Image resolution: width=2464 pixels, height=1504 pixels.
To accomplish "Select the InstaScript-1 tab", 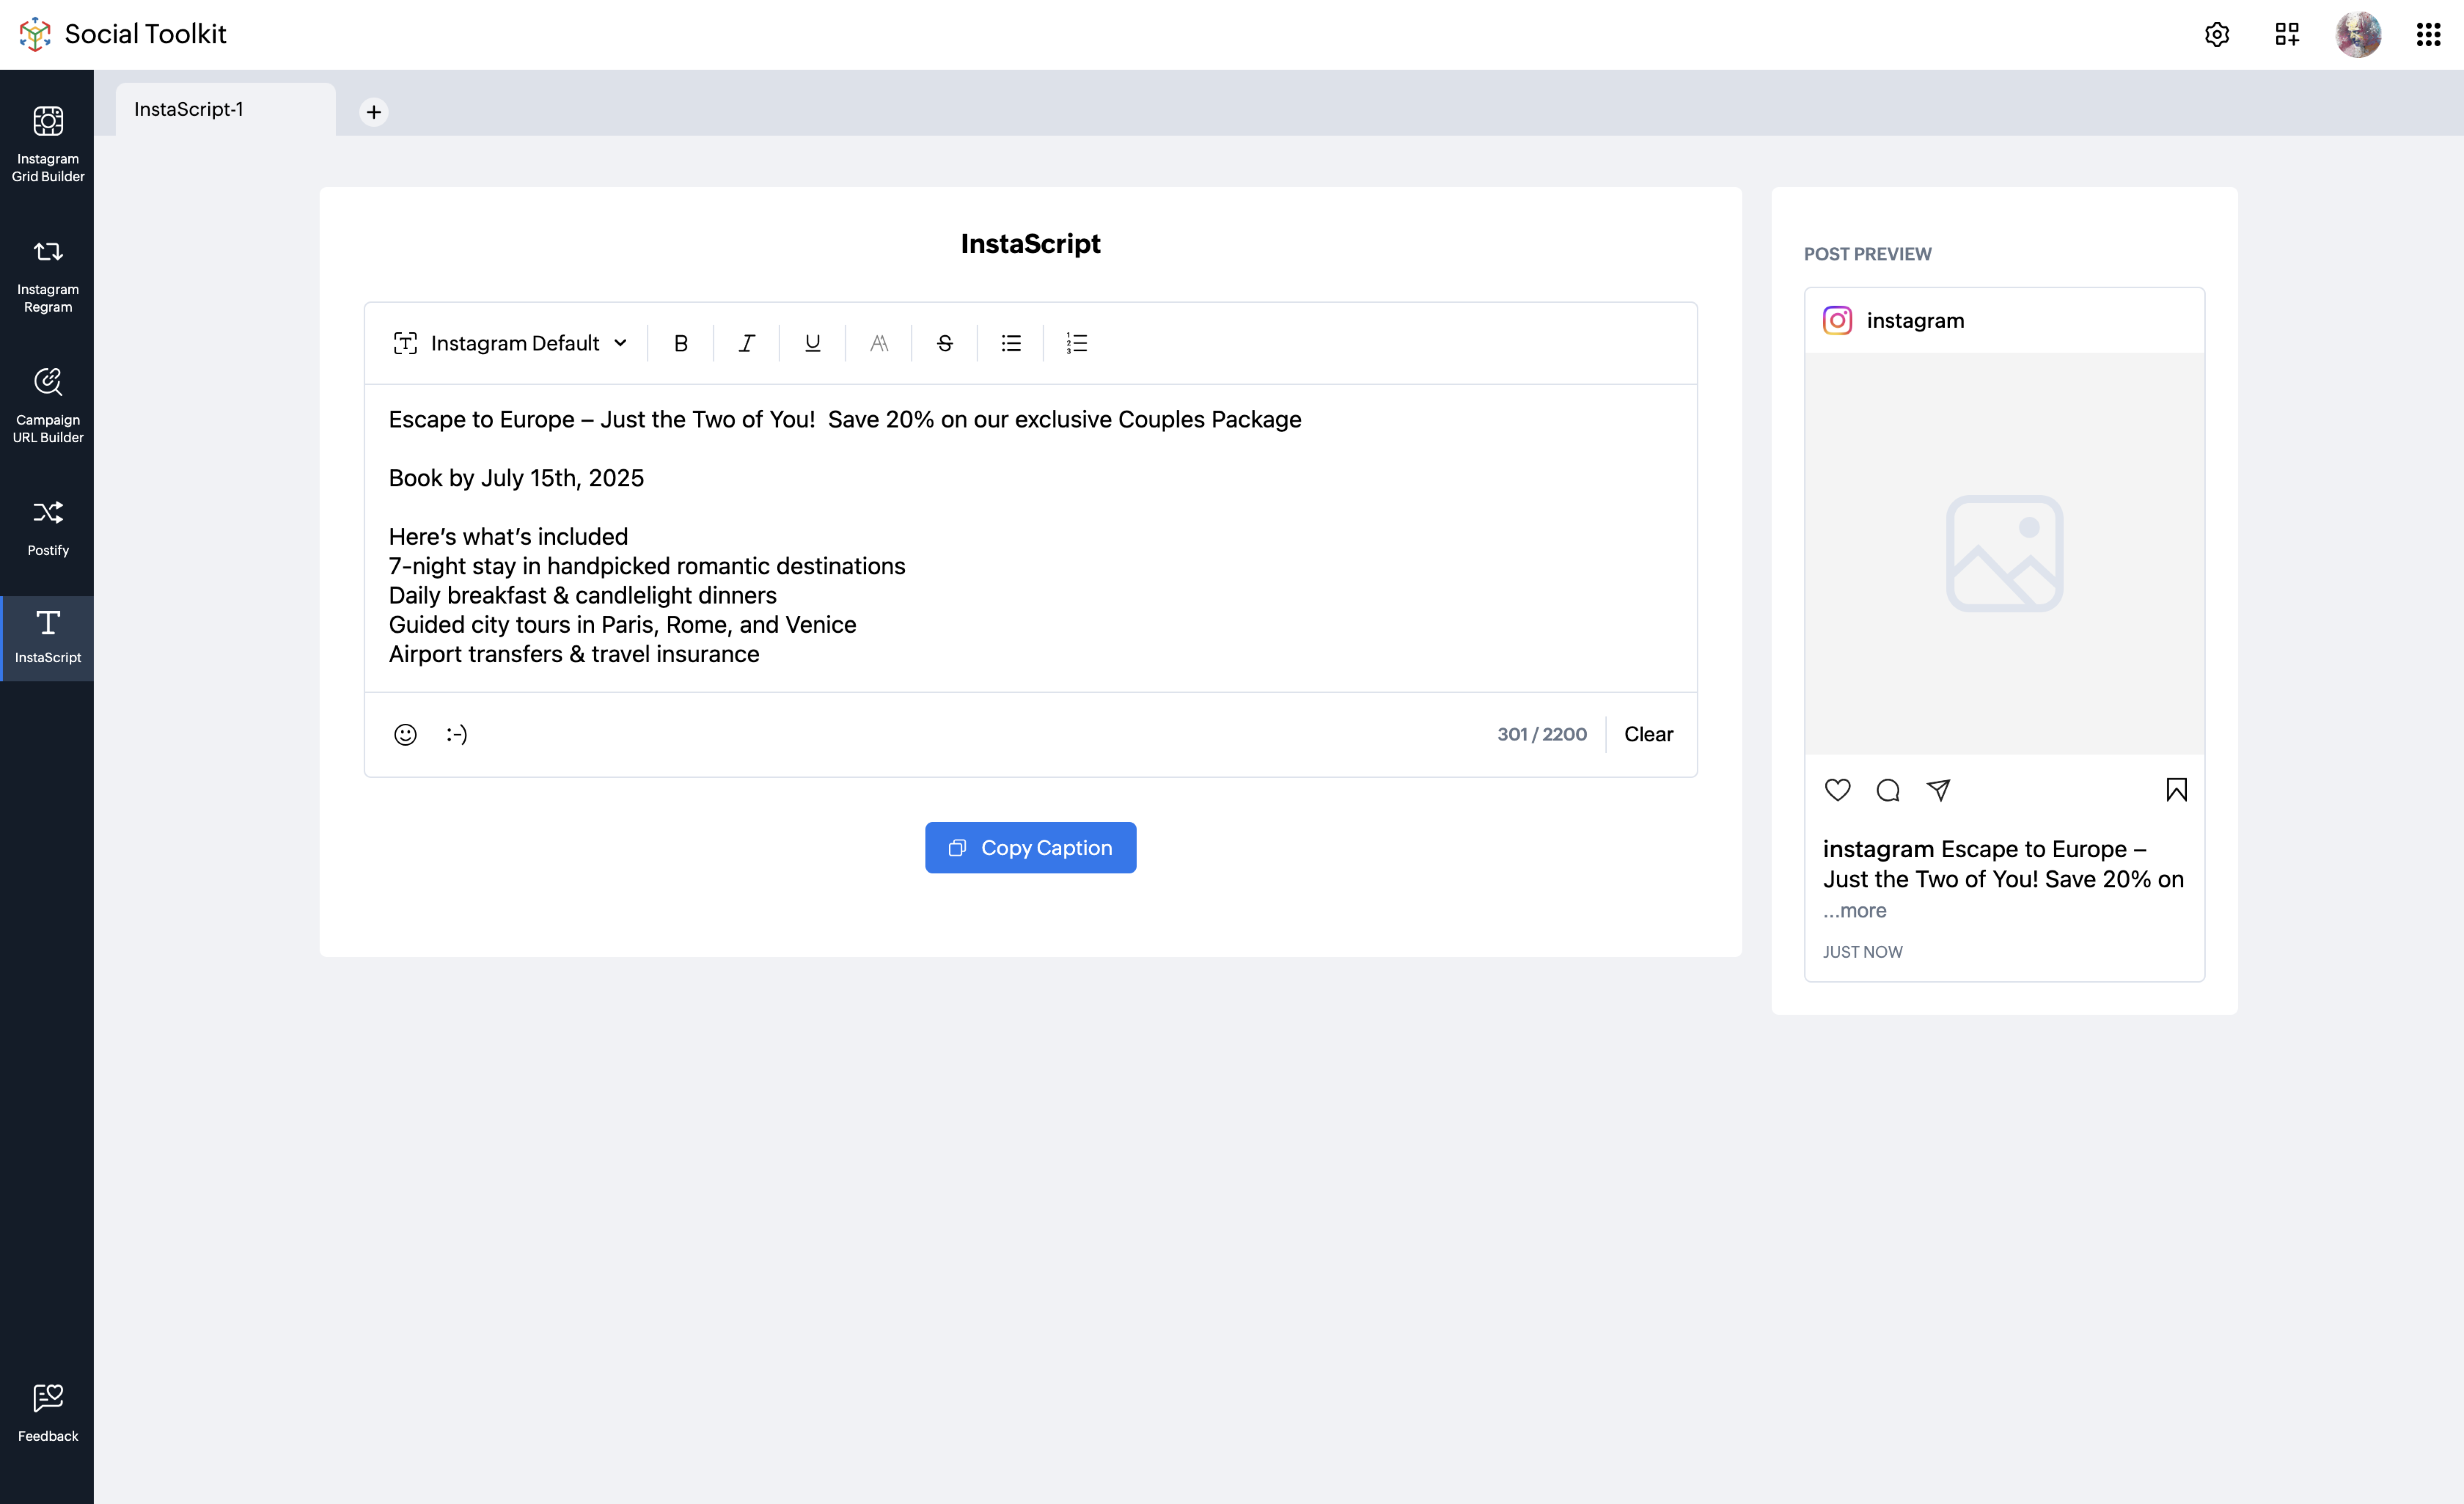I will (x=189, y=109).
